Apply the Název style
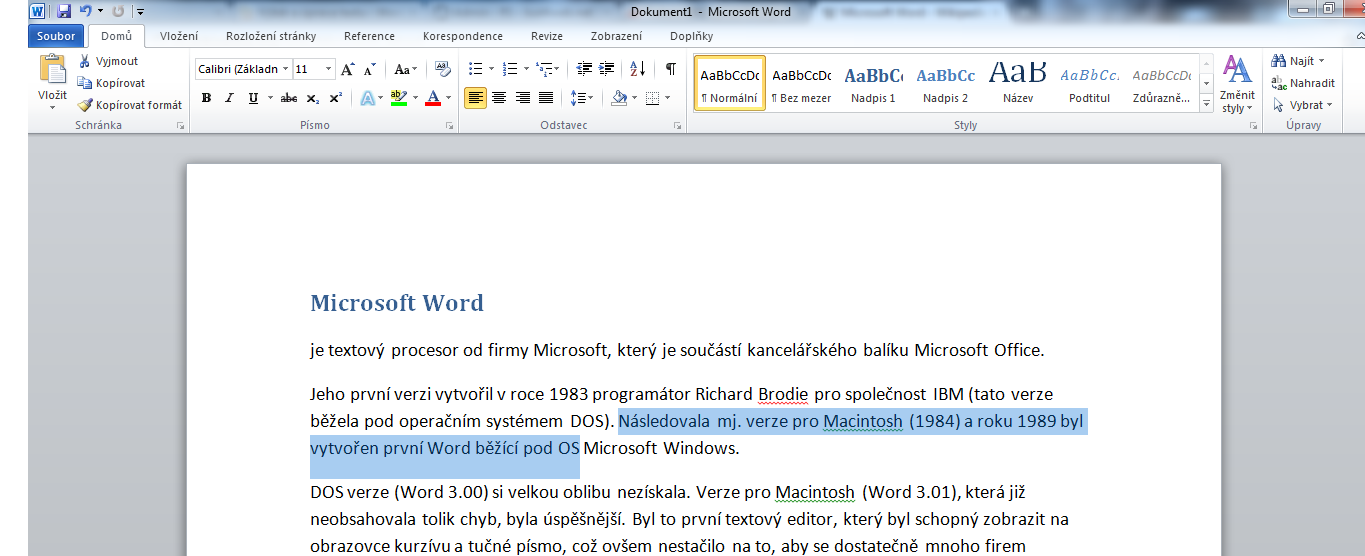 [x=1018, y=83]
